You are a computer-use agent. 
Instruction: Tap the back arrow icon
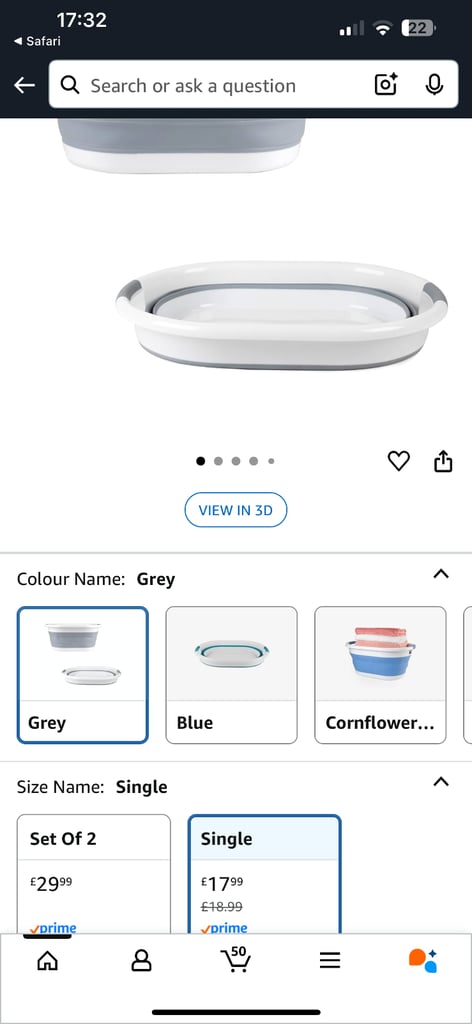point(24,85)
